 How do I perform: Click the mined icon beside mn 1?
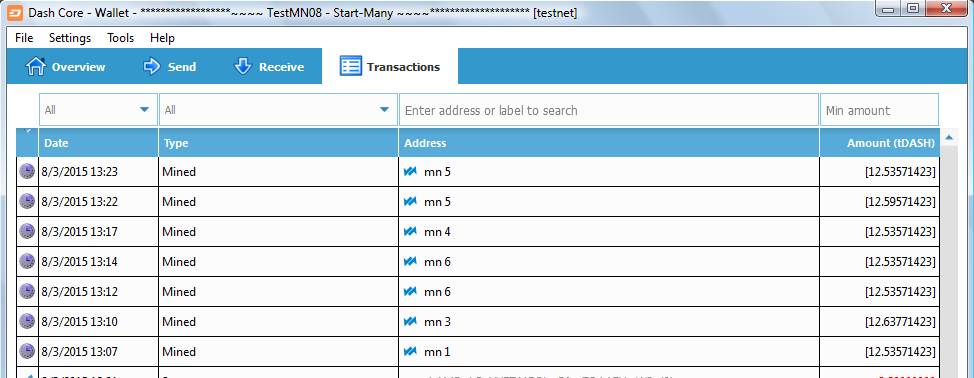pyautogui.click(x=410, y=351)
